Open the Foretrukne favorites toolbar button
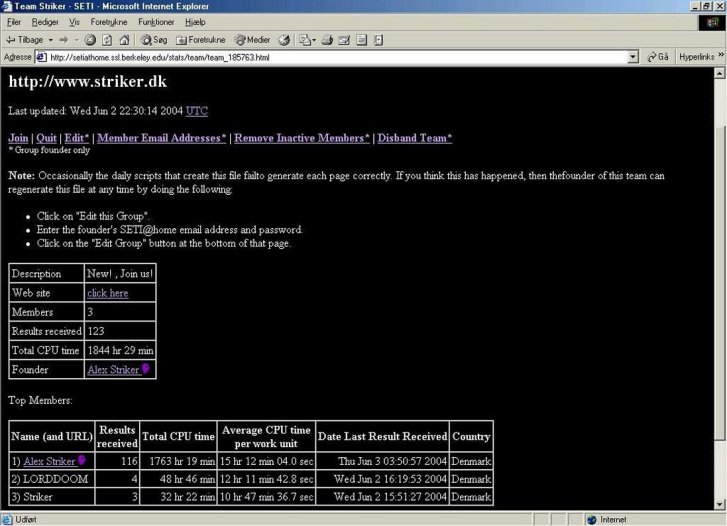This screenshot has height=526, width=727. [x=201, y=40]
